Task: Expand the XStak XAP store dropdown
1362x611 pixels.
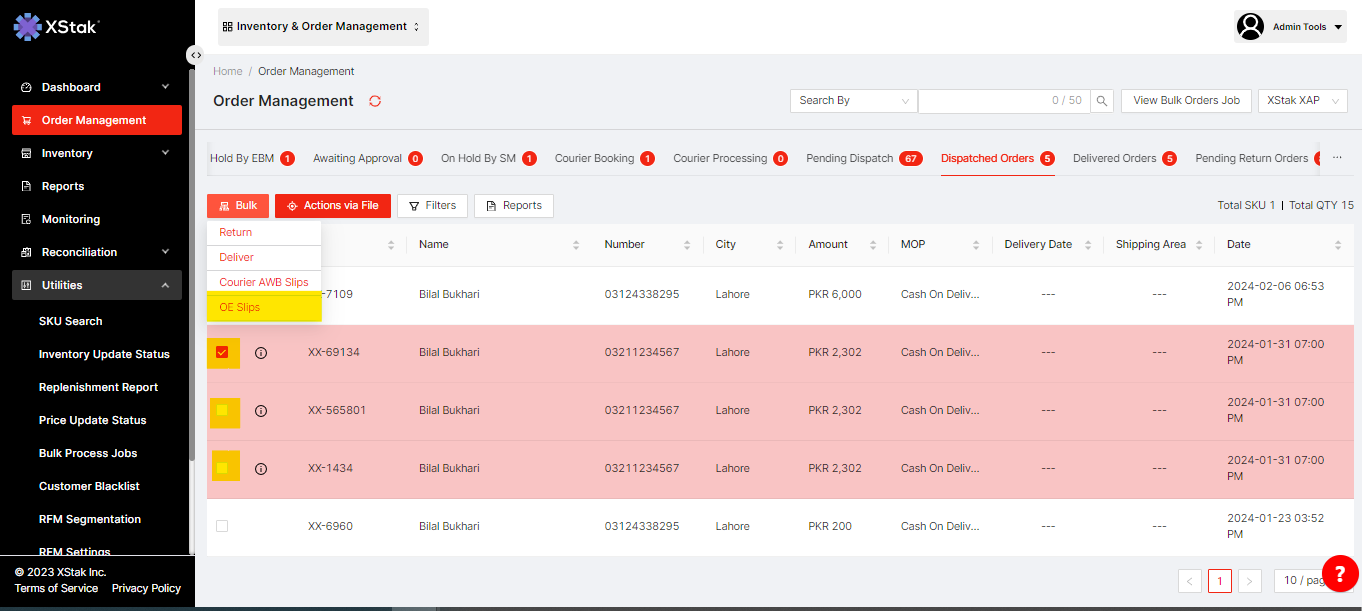Action: click(1302, 101)
